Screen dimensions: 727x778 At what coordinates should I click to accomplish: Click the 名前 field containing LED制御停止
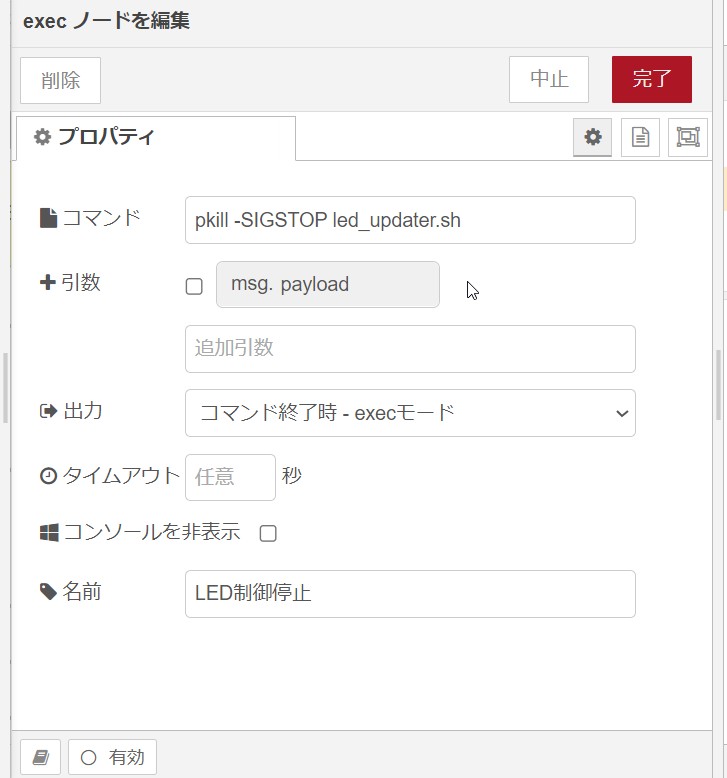pos(410,594)
